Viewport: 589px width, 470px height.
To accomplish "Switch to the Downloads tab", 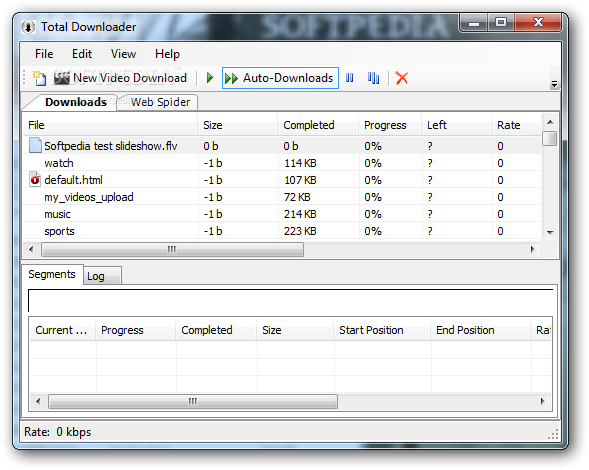I will click(76, 102).
